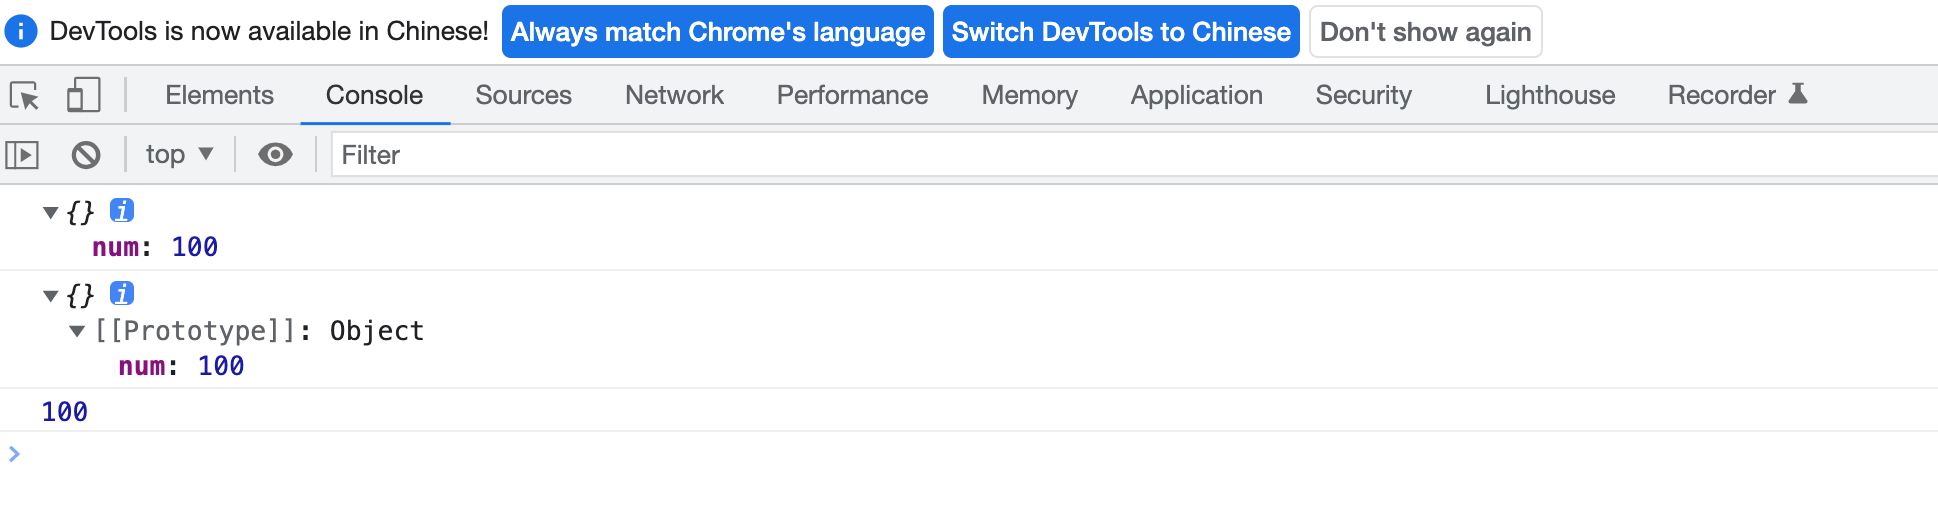The image size is (1938, 510).
Task: Click the Recorder flask preview icon
Action: [1798, 94]
